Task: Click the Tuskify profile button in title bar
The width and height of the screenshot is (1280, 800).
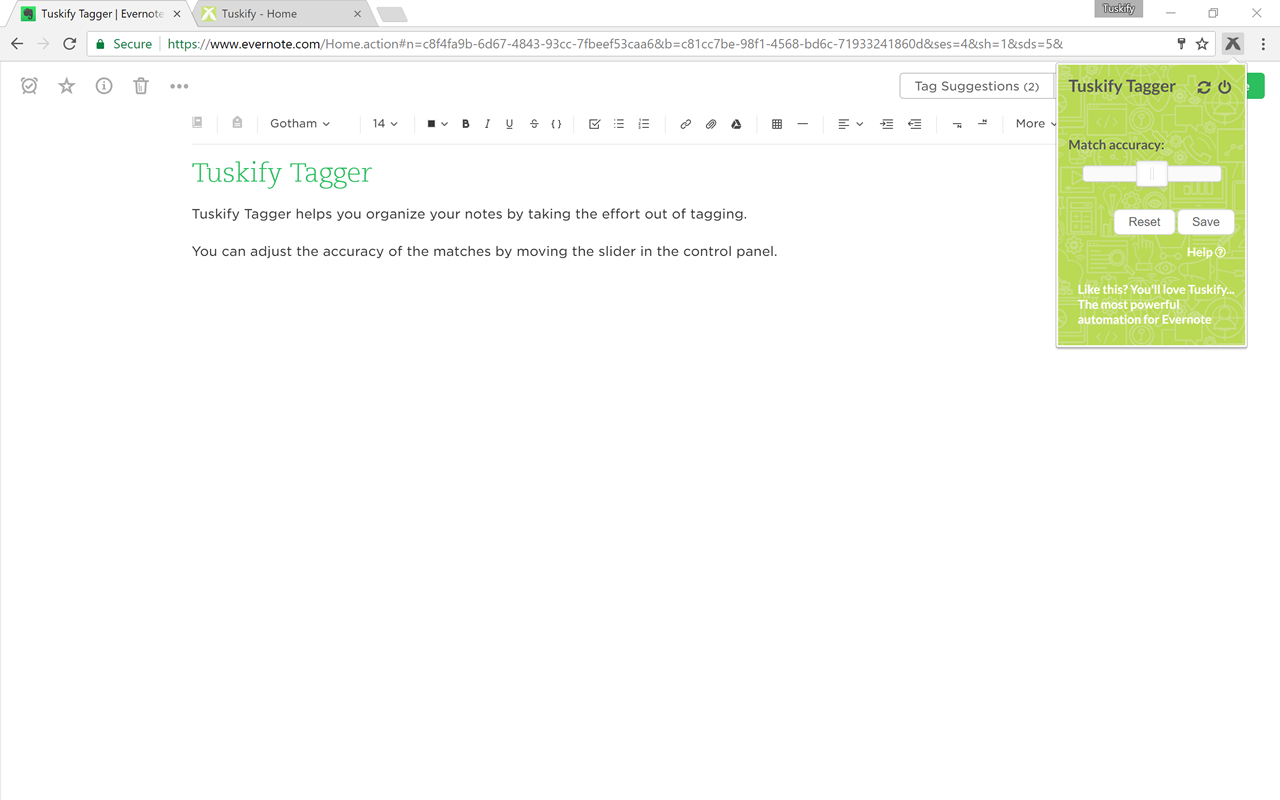Action: [1119, 9]
